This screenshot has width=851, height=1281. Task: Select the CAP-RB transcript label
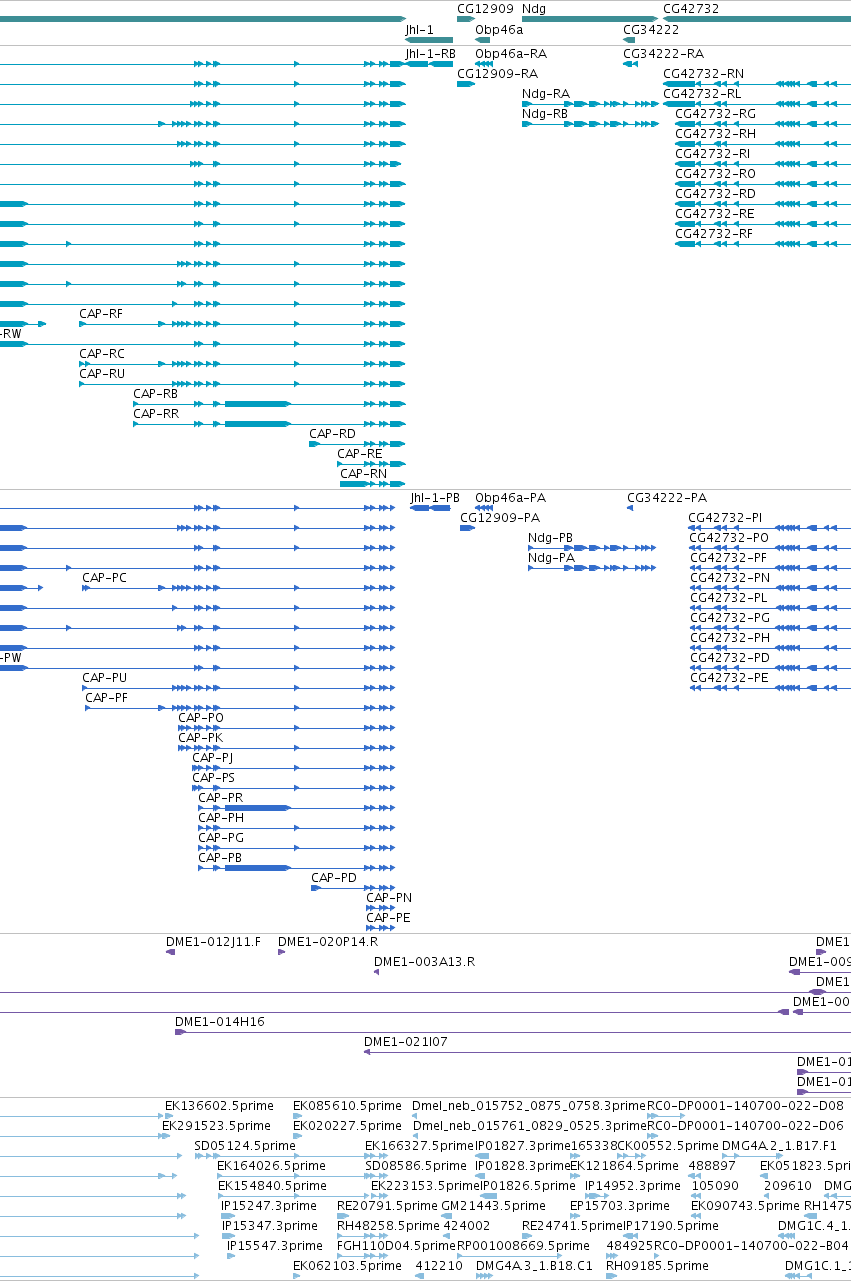coord(155,394)
